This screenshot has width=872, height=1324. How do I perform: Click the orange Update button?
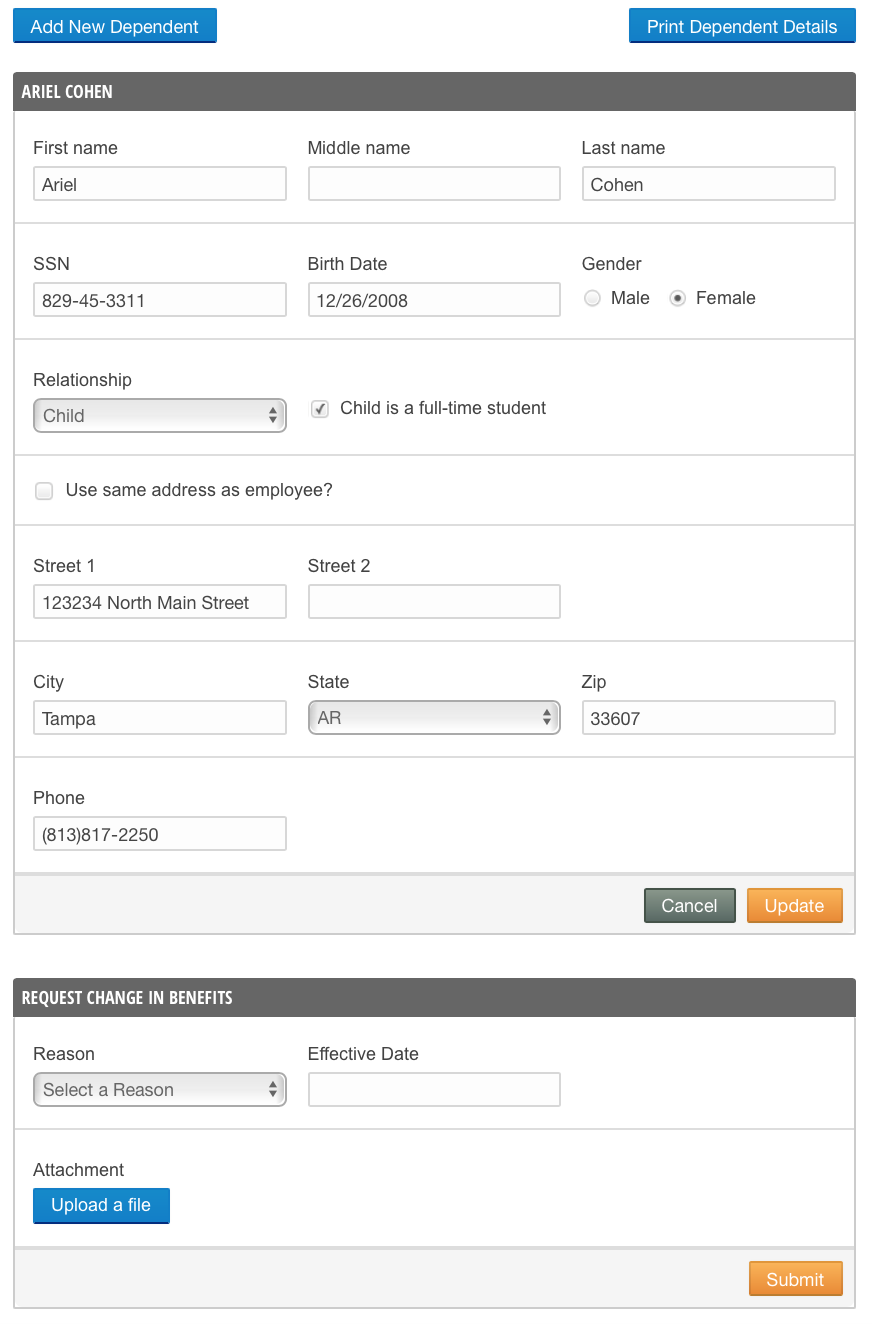click(794, 906)
